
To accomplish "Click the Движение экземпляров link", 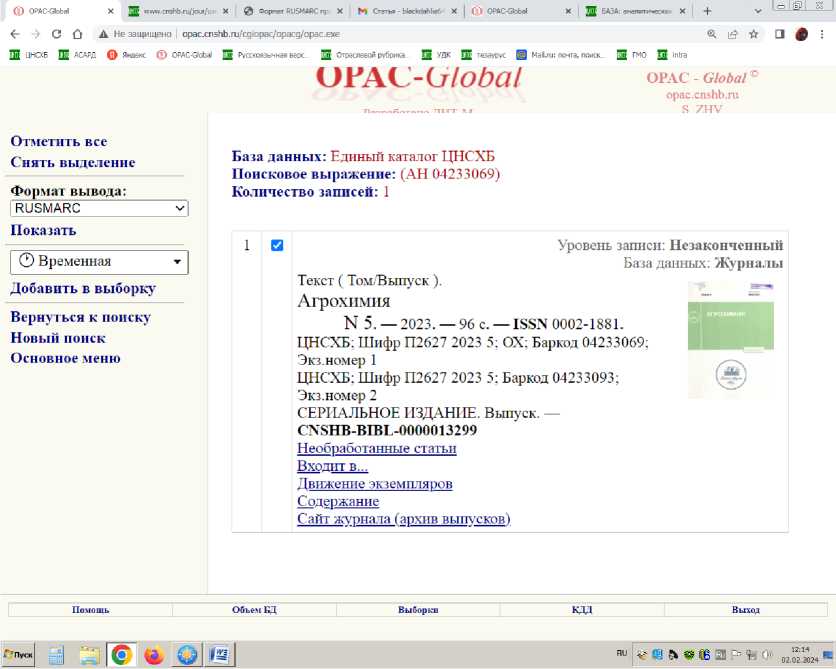I will tap(375, 484).
